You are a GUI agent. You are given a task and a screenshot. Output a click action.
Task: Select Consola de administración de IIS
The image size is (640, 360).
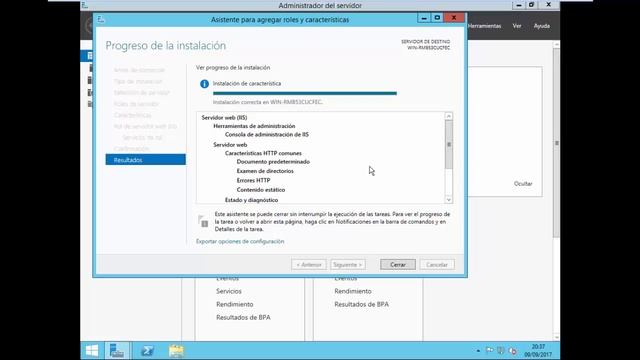click(x=267, y=134)
